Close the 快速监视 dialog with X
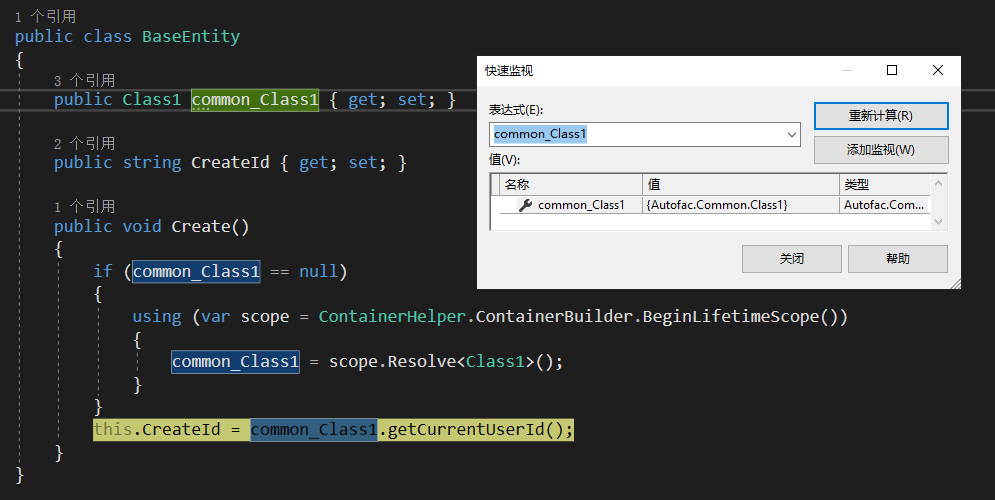Image resolution: width=995 pixels, height=500 pixels. pyautogui.click(x=937, y=70)
